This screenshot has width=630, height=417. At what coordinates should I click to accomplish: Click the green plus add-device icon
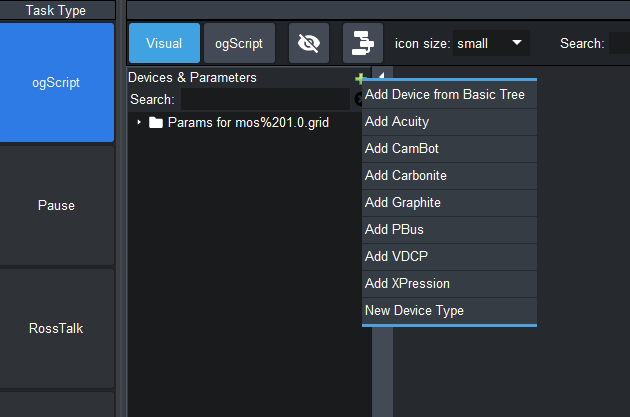359,78
